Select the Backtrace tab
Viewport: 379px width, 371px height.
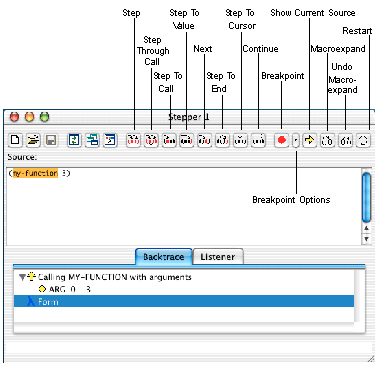tap(164, 257)
